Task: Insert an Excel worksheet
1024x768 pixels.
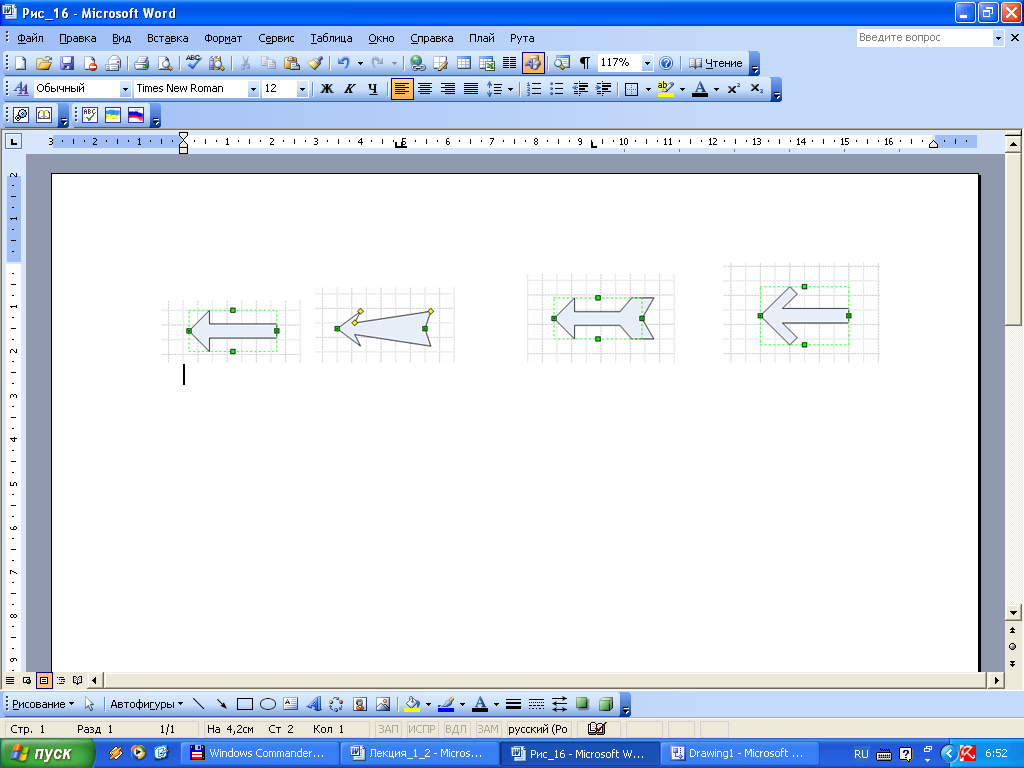Action: tap(487, 63)
